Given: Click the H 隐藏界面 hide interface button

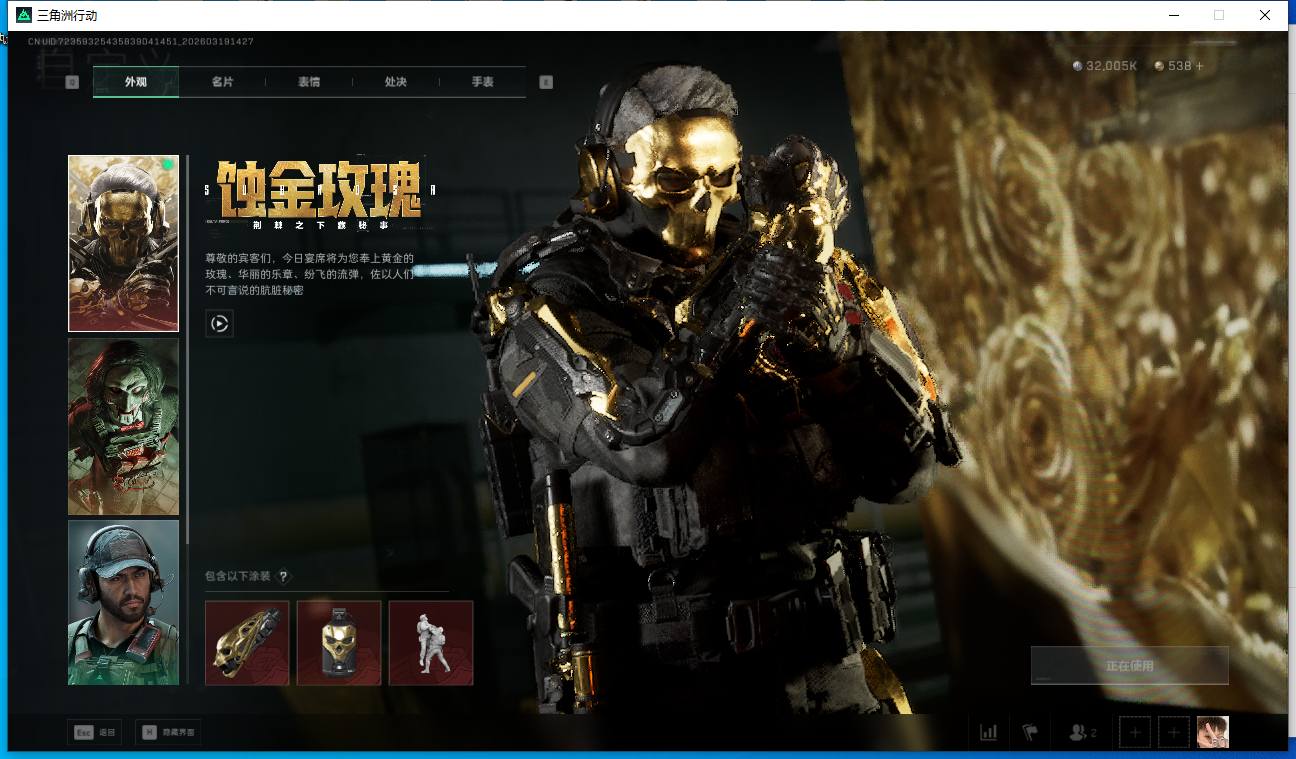Looking at the screenshot, I should (x=167, y=732).
